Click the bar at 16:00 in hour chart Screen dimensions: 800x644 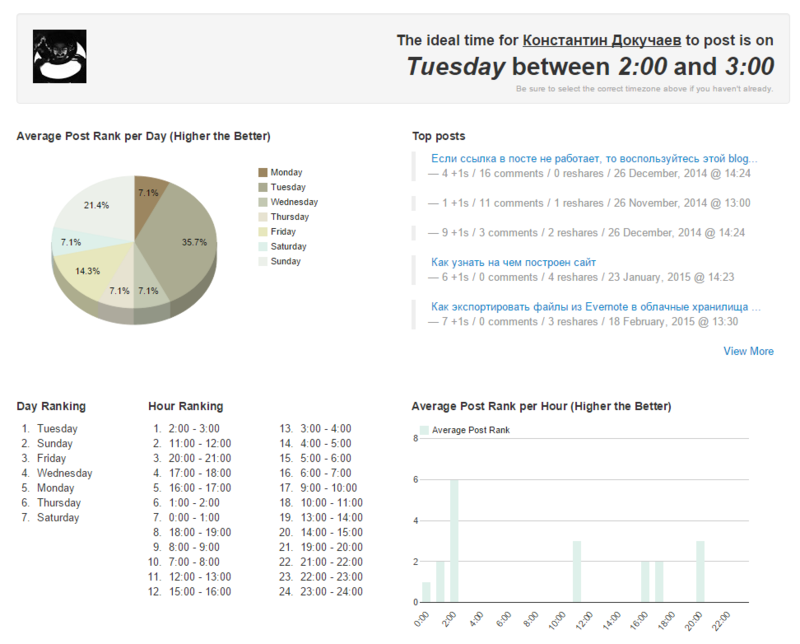[645, 582]
